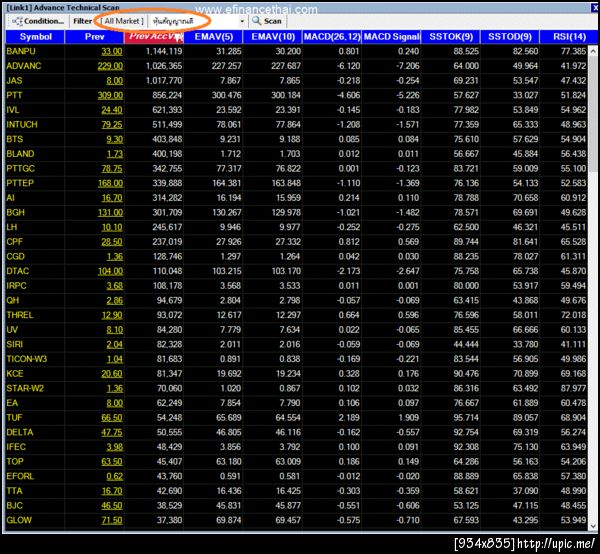The width and height of the screenshot is (600, 554).
Task: Click JAS volume value 1,017,770
Action: click(164, 81)
